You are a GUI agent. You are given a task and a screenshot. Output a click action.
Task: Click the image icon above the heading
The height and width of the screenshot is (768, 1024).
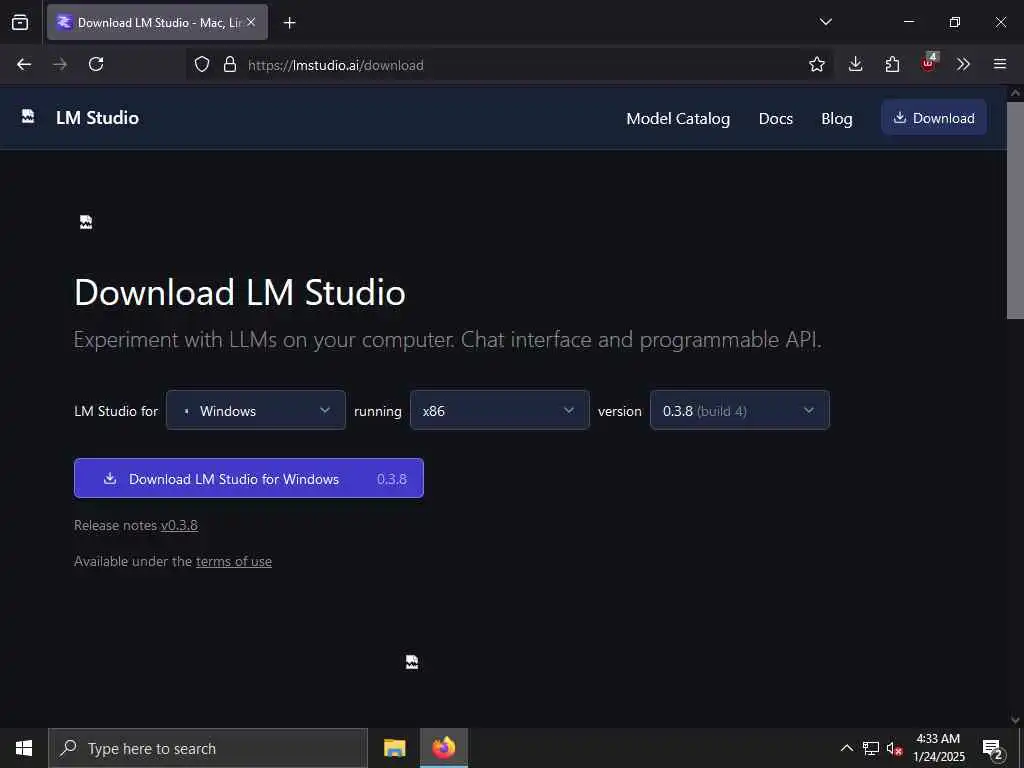[86, 222]
